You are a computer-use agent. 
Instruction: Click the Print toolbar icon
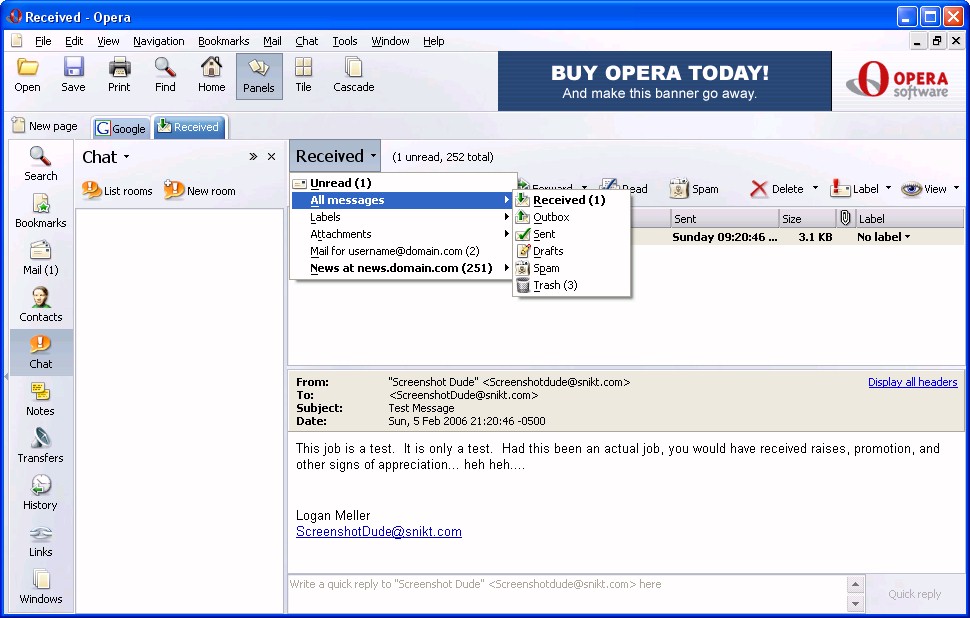click(119, 67)
